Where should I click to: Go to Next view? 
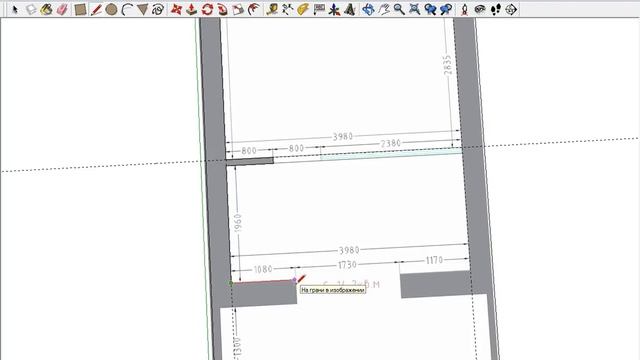(x=446, y=9)
